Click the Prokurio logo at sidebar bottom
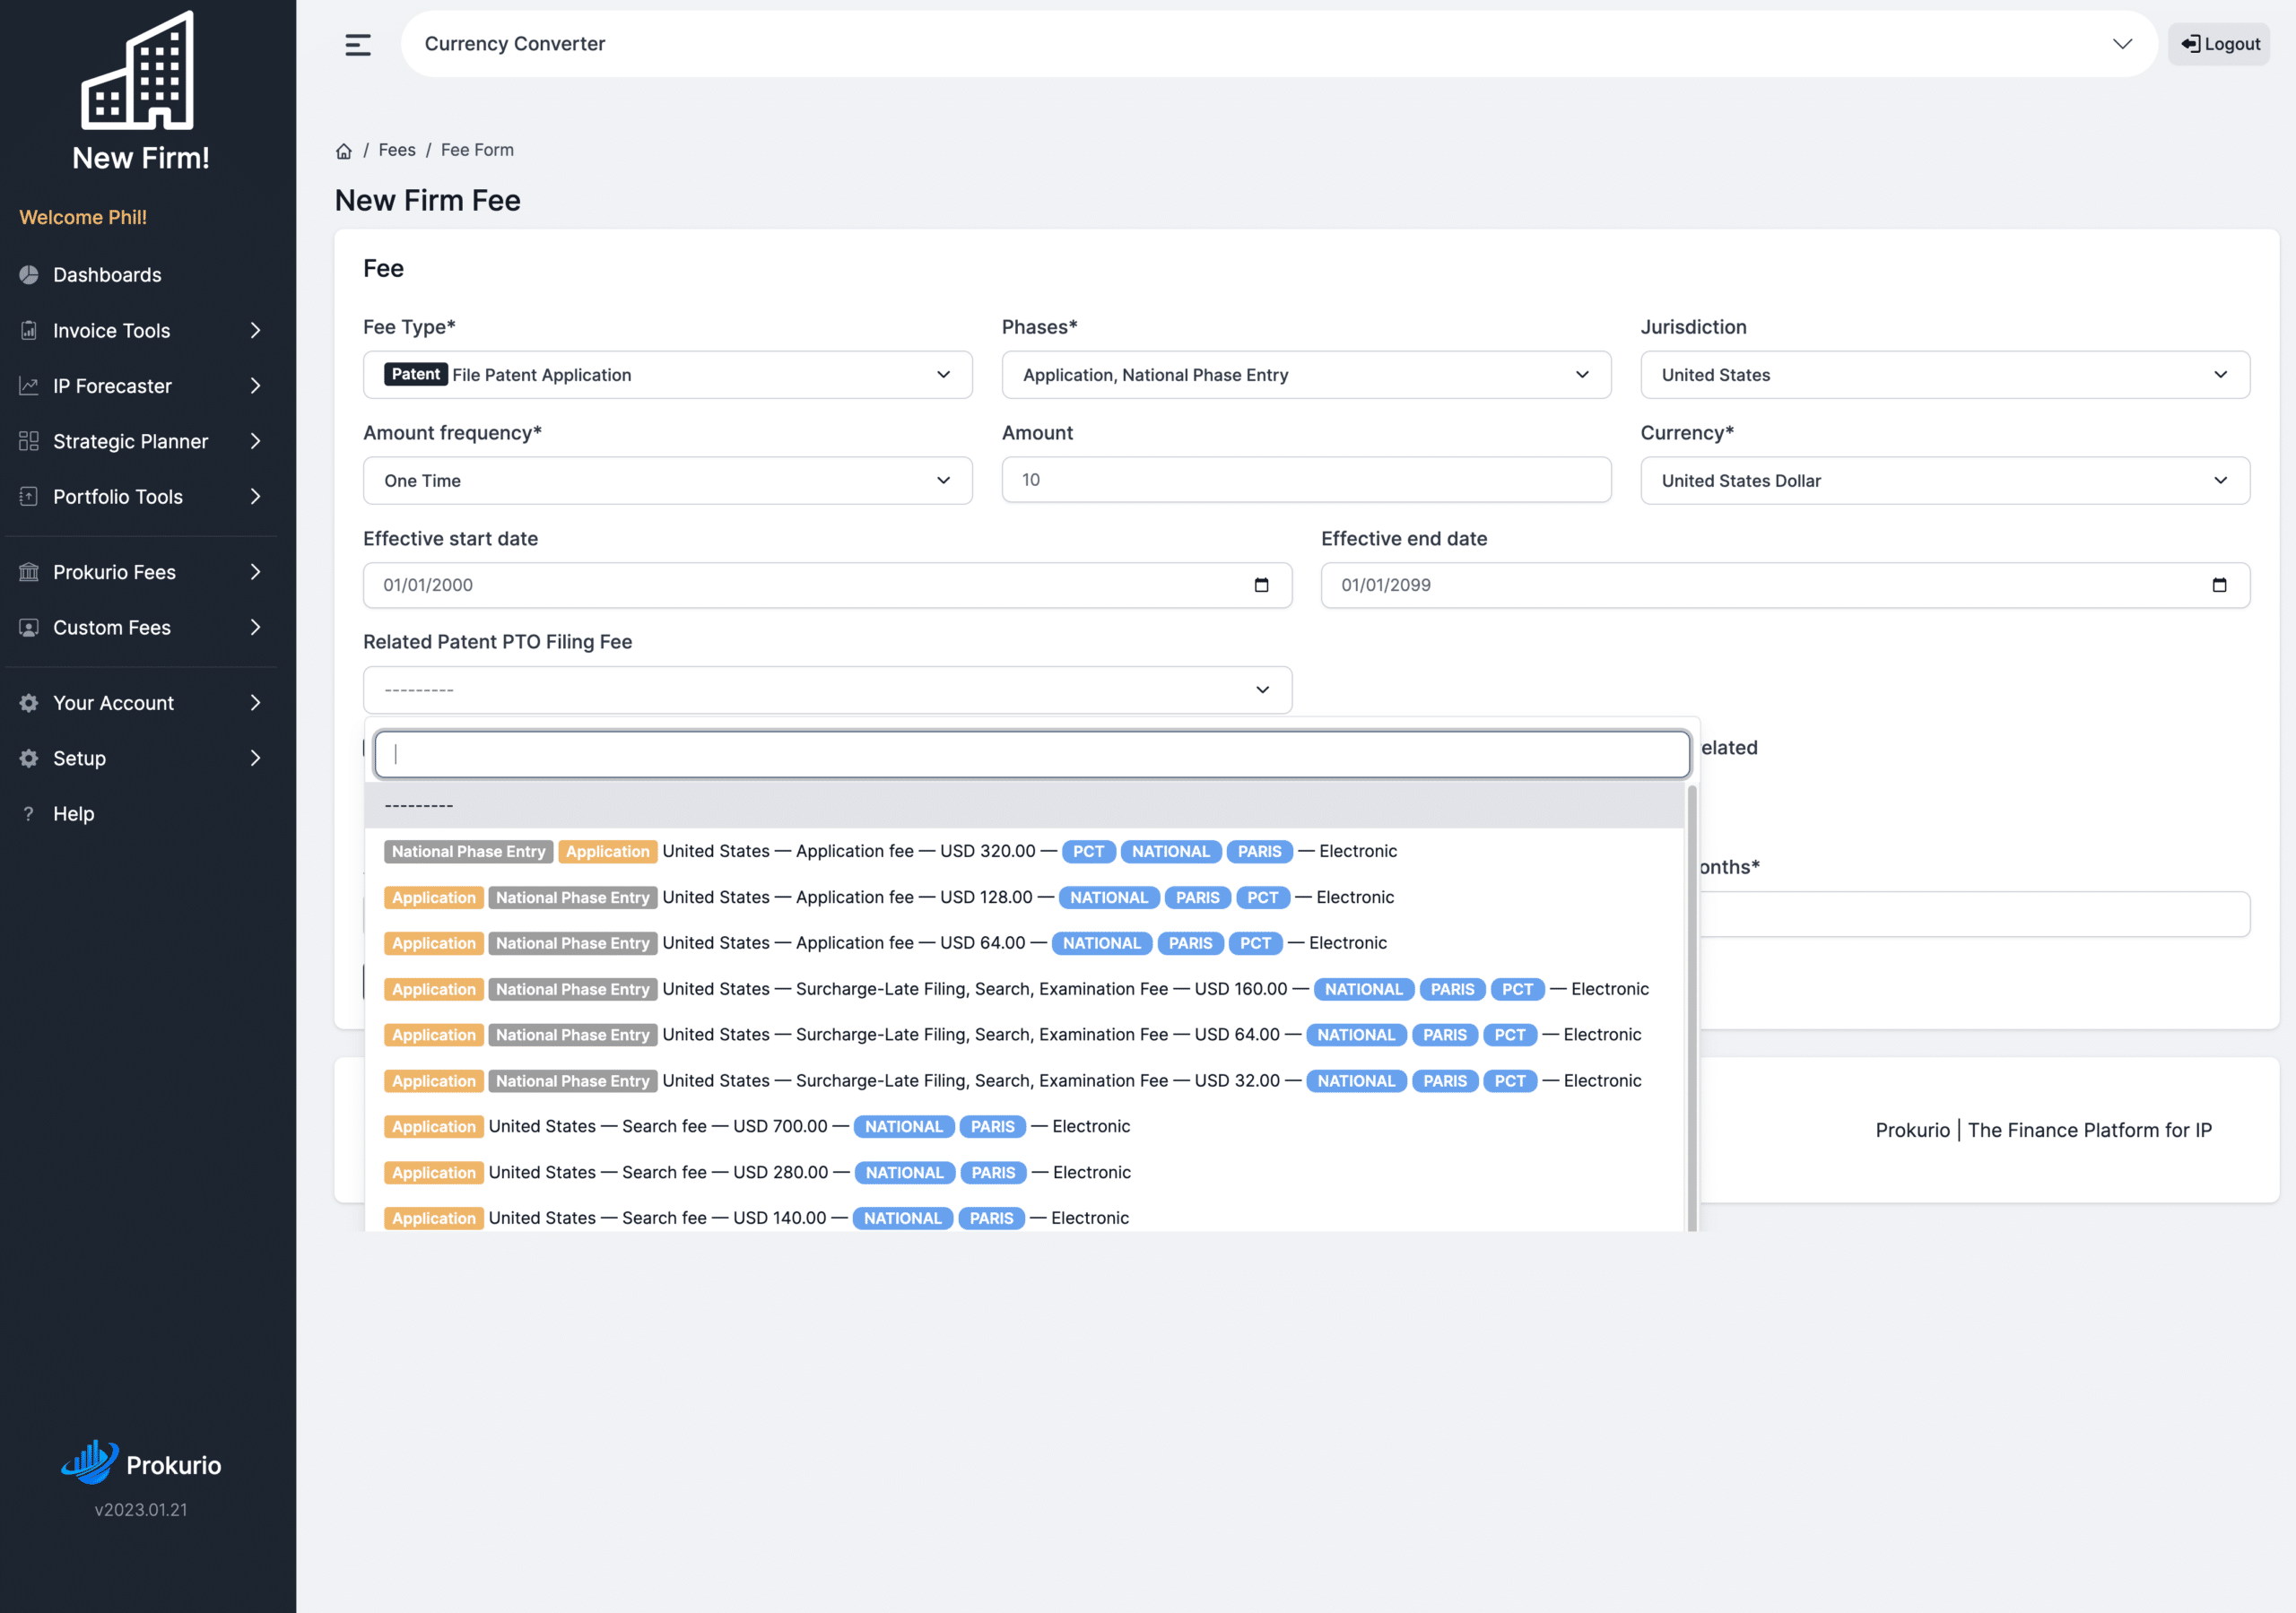 141,1463
